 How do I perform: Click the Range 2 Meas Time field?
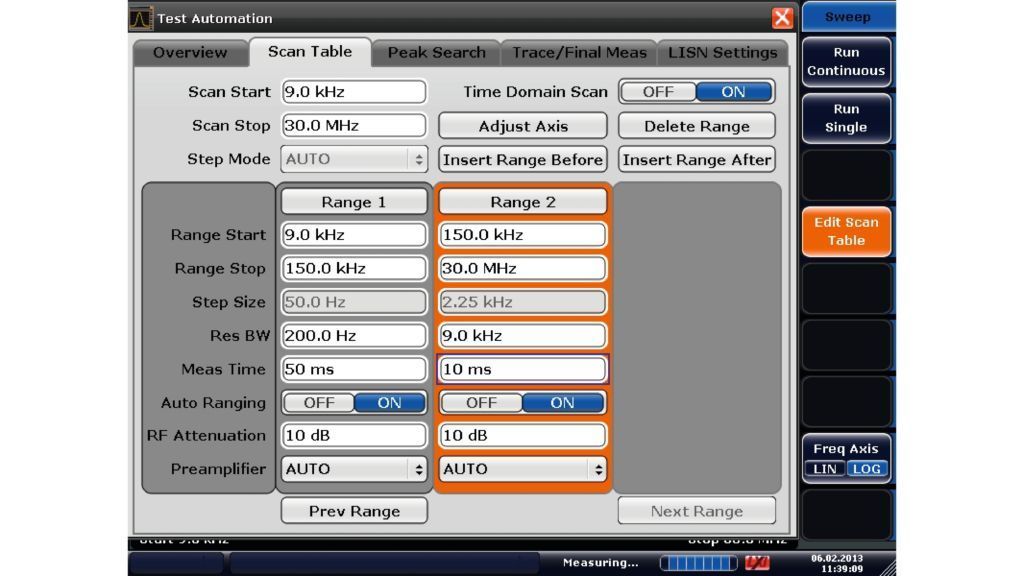(523, 369)
